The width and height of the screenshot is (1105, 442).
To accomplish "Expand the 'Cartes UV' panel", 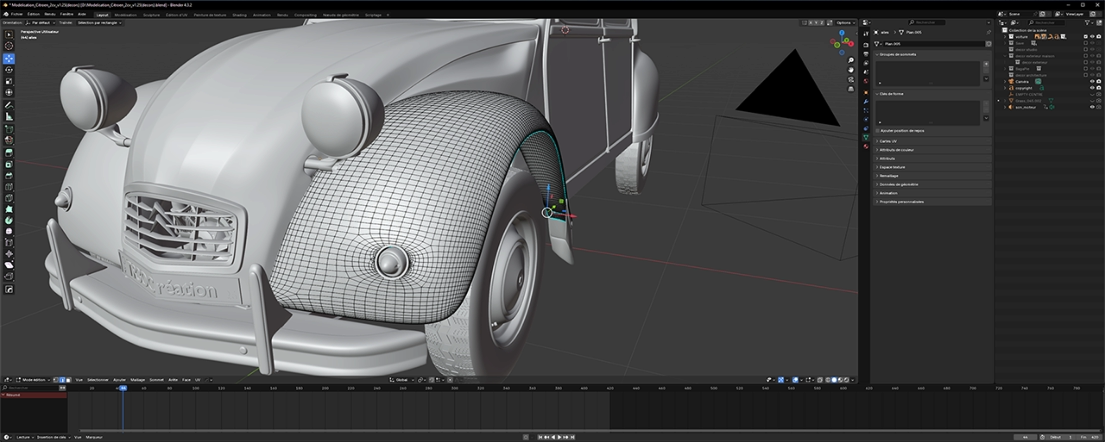I will (889, 141).
